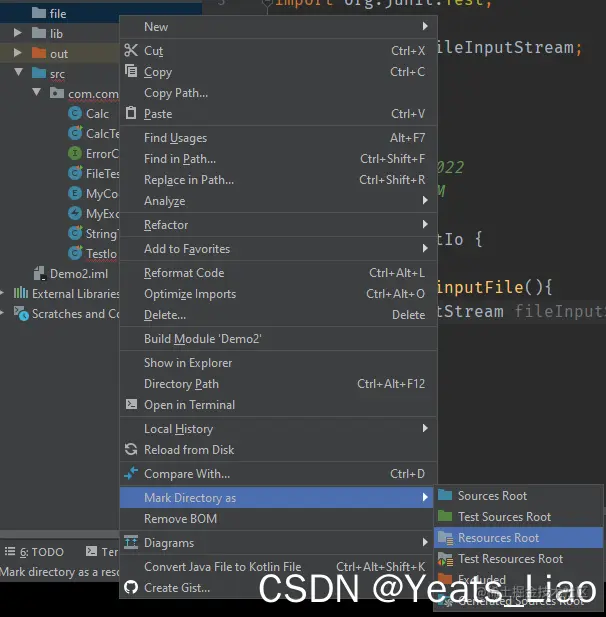Image resolution: width=606 pixels, height=617 pixels.
Task: Click the file folder icon in the tree
Action: pos(39,13)
